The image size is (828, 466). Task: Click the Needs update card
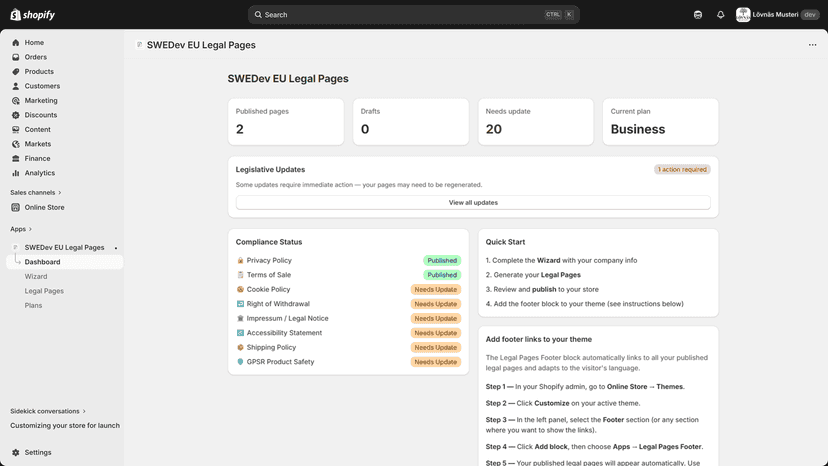tap(535, 122)
